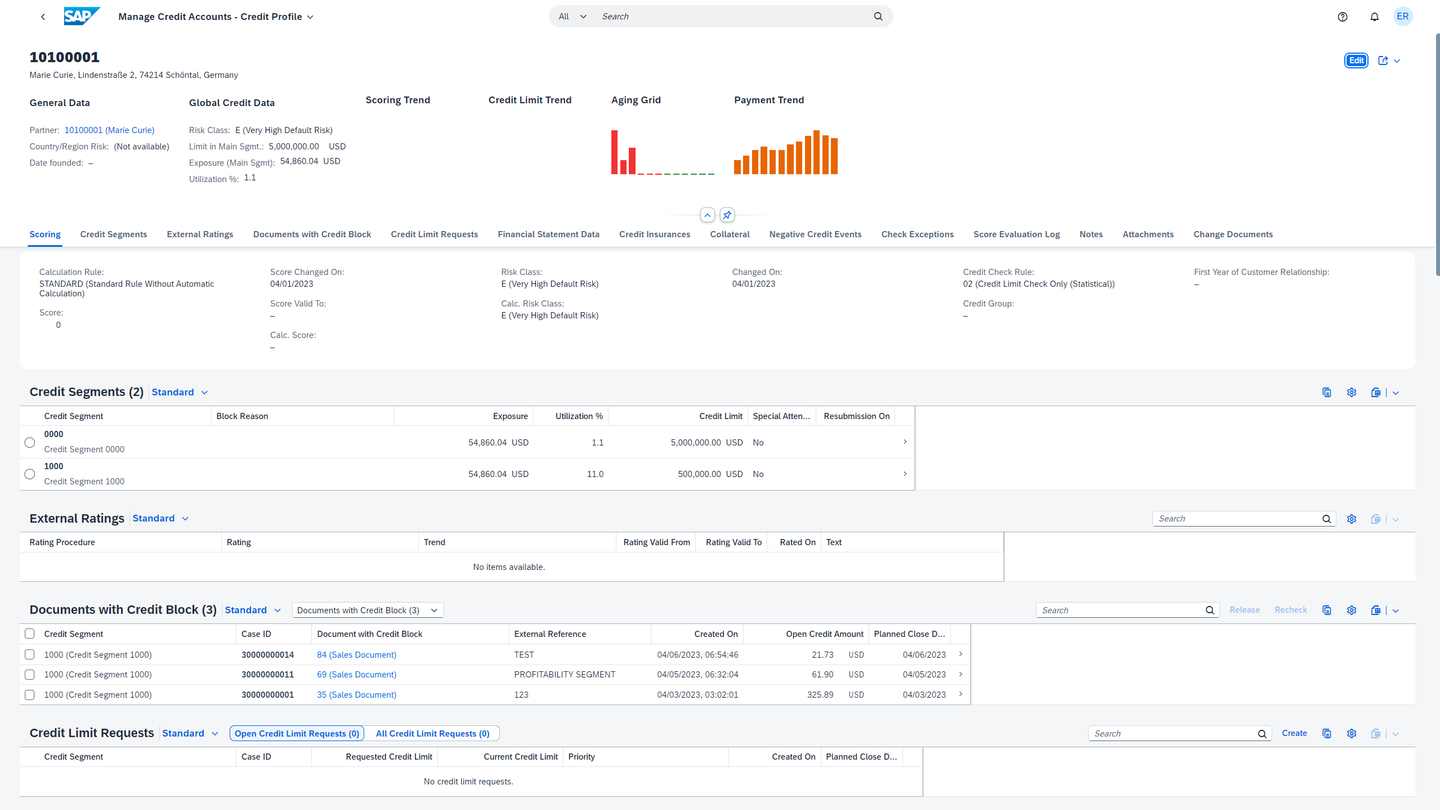Click External Ratings export icon
Image resolution: width=1440 pixels, height=810 pixels.
(1376, 519)
